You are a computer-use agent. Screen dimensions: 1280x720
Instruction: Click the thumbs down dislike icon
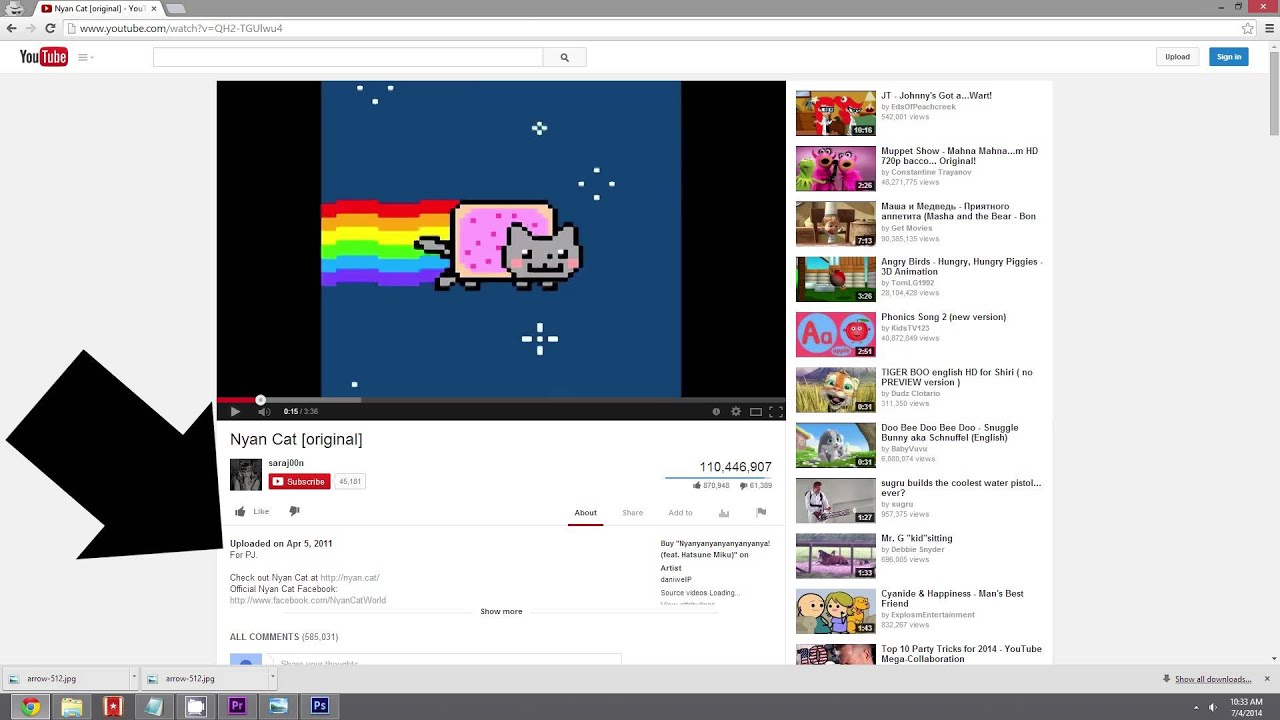[294, 511]
